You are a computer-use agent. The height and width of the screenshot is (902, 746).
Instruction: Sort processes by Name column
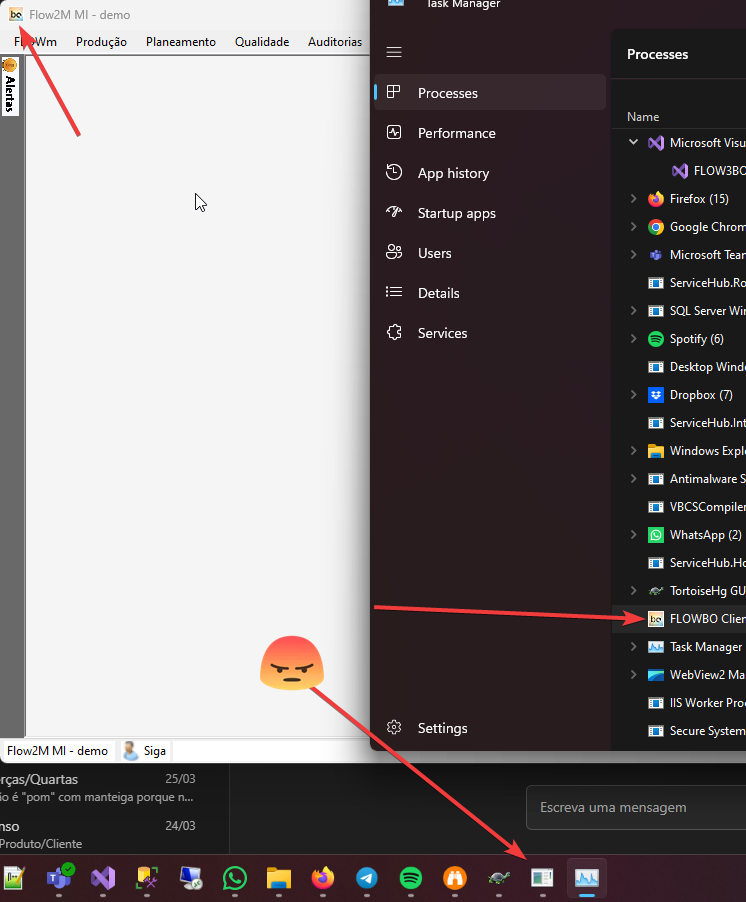tap(642, 117)
